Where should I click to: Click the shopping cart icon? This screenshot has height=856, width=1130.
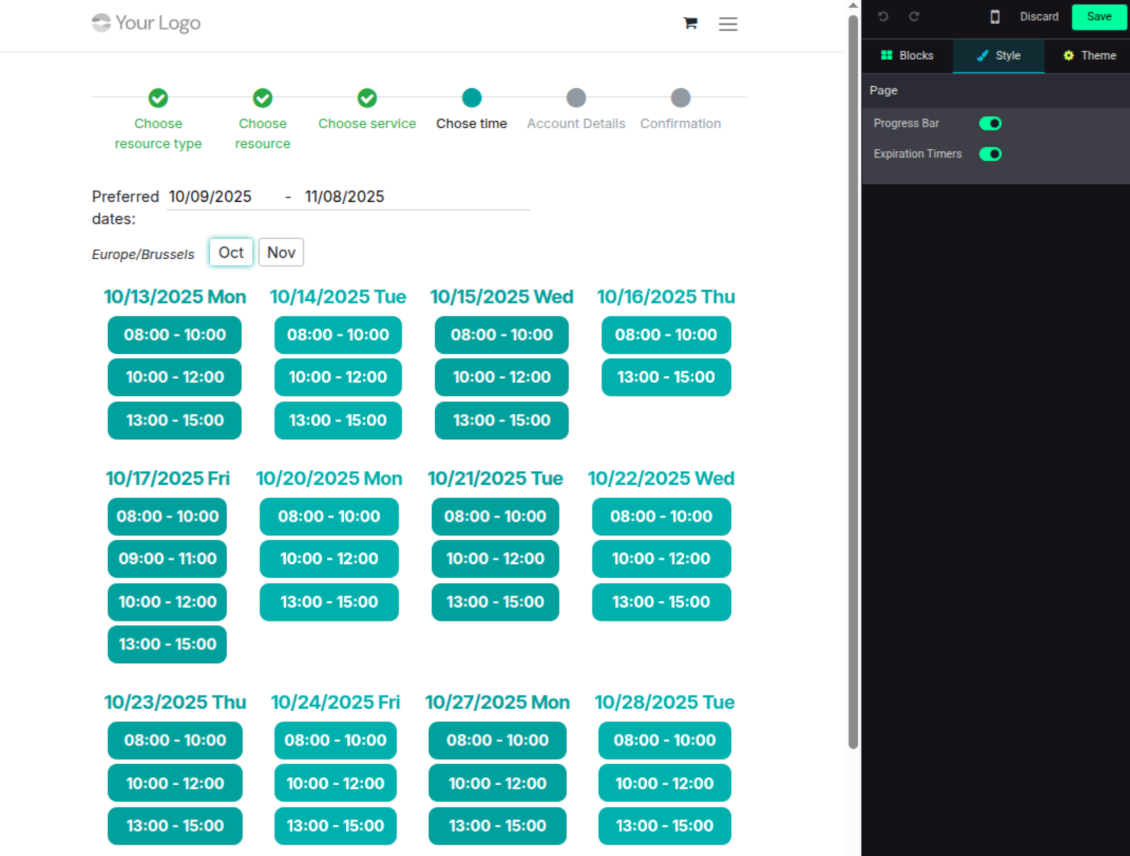pos(690,23)
